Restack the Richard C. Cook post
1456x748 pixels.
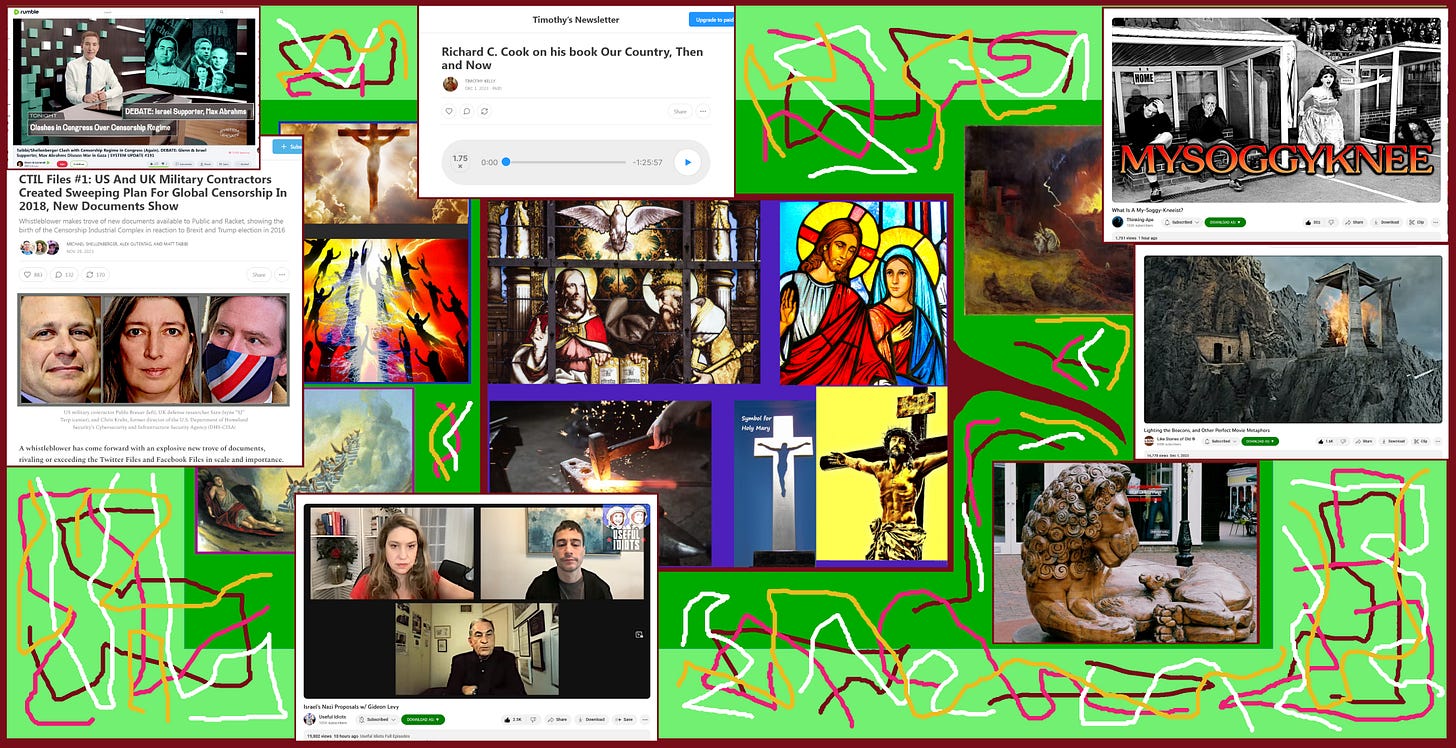point(484,111)
